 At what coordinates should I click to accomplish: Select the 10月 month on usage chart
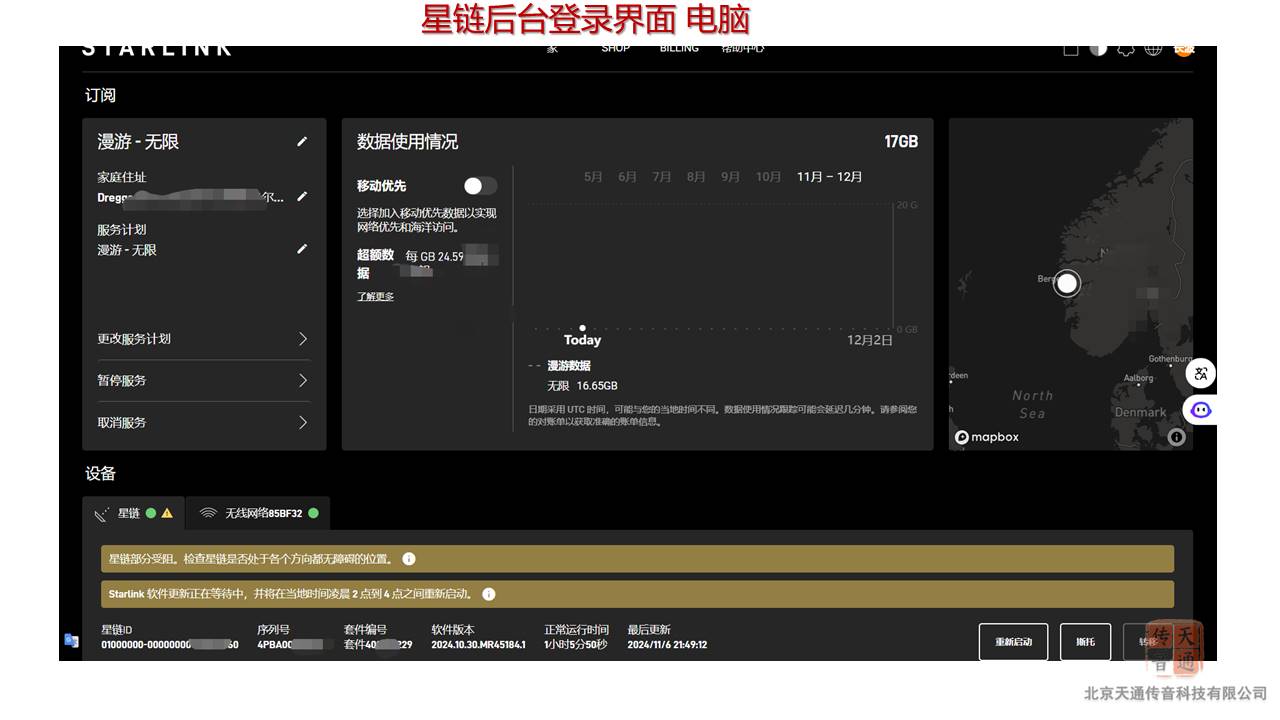point(768,177)
